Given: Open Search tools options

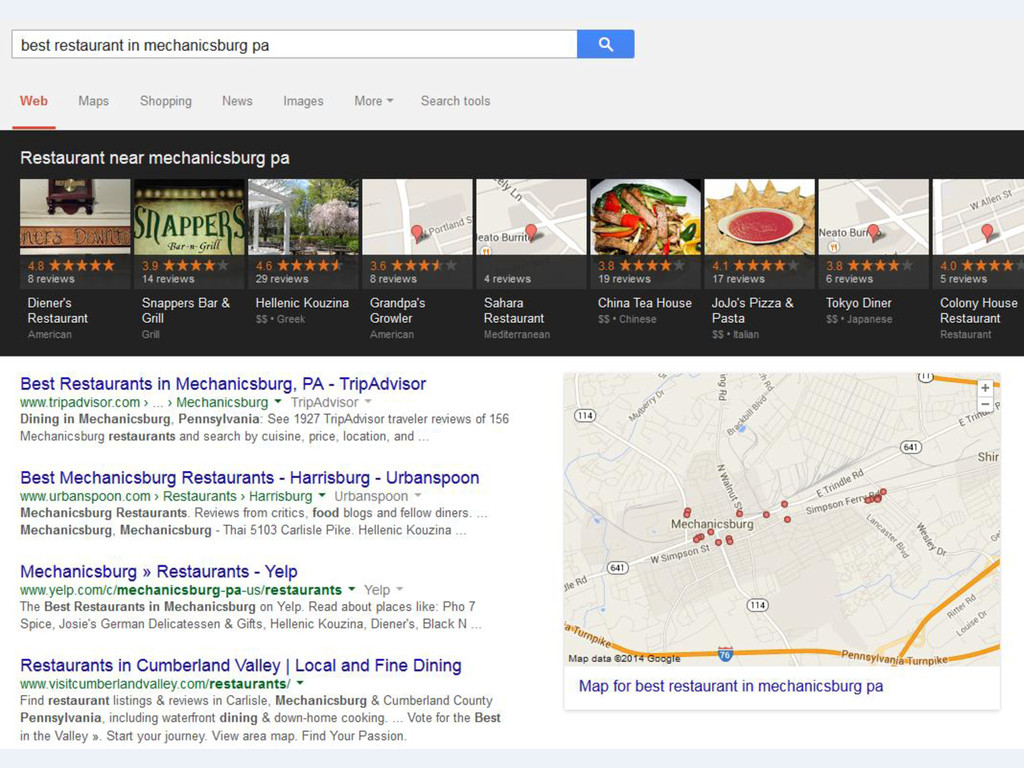Looking at the screenshot, I should tap(455, 101).
